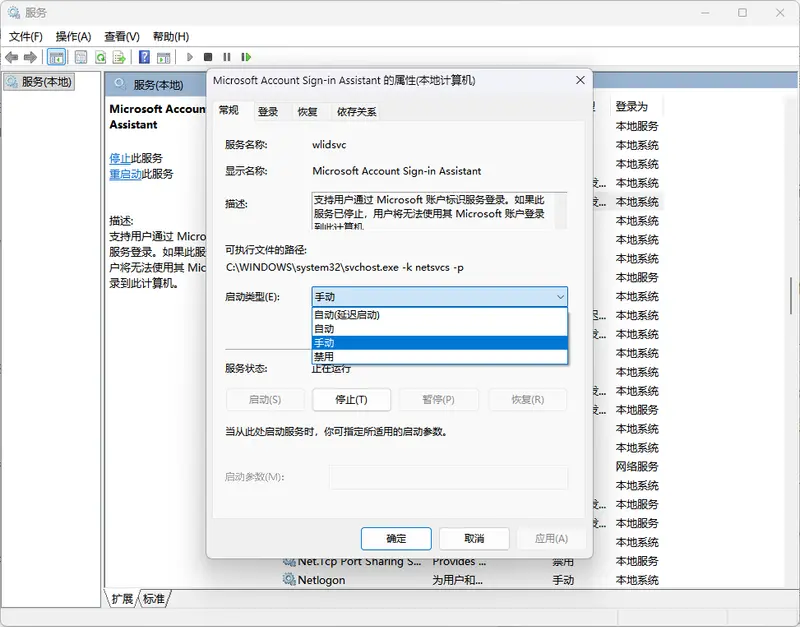Image resolution: width=800 pixels, height=627 pixels.
Task: Select the Net.Tcp Port Sharing service row
Action: pyautogui.click(x=469, y=562)
